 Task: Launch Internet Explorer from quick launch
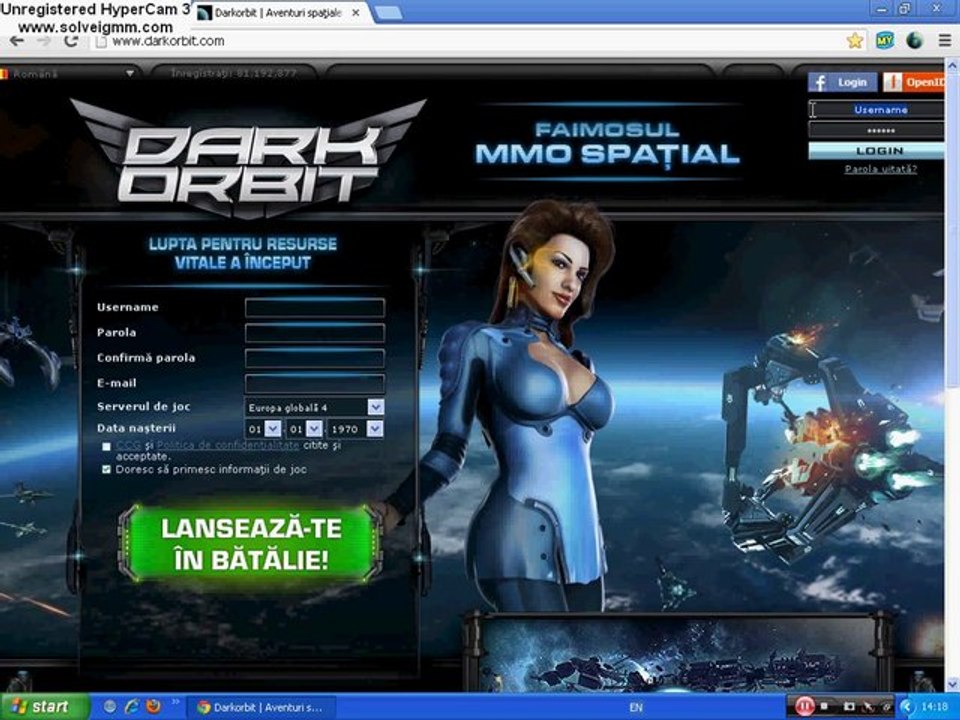131,707
